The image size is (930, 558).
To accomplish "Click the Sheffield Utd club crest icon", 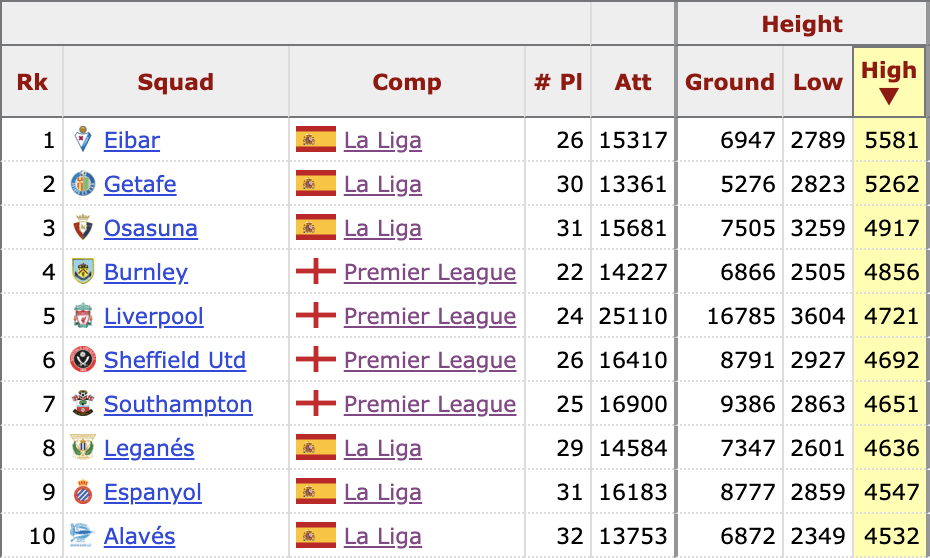I will coord(83,360).
